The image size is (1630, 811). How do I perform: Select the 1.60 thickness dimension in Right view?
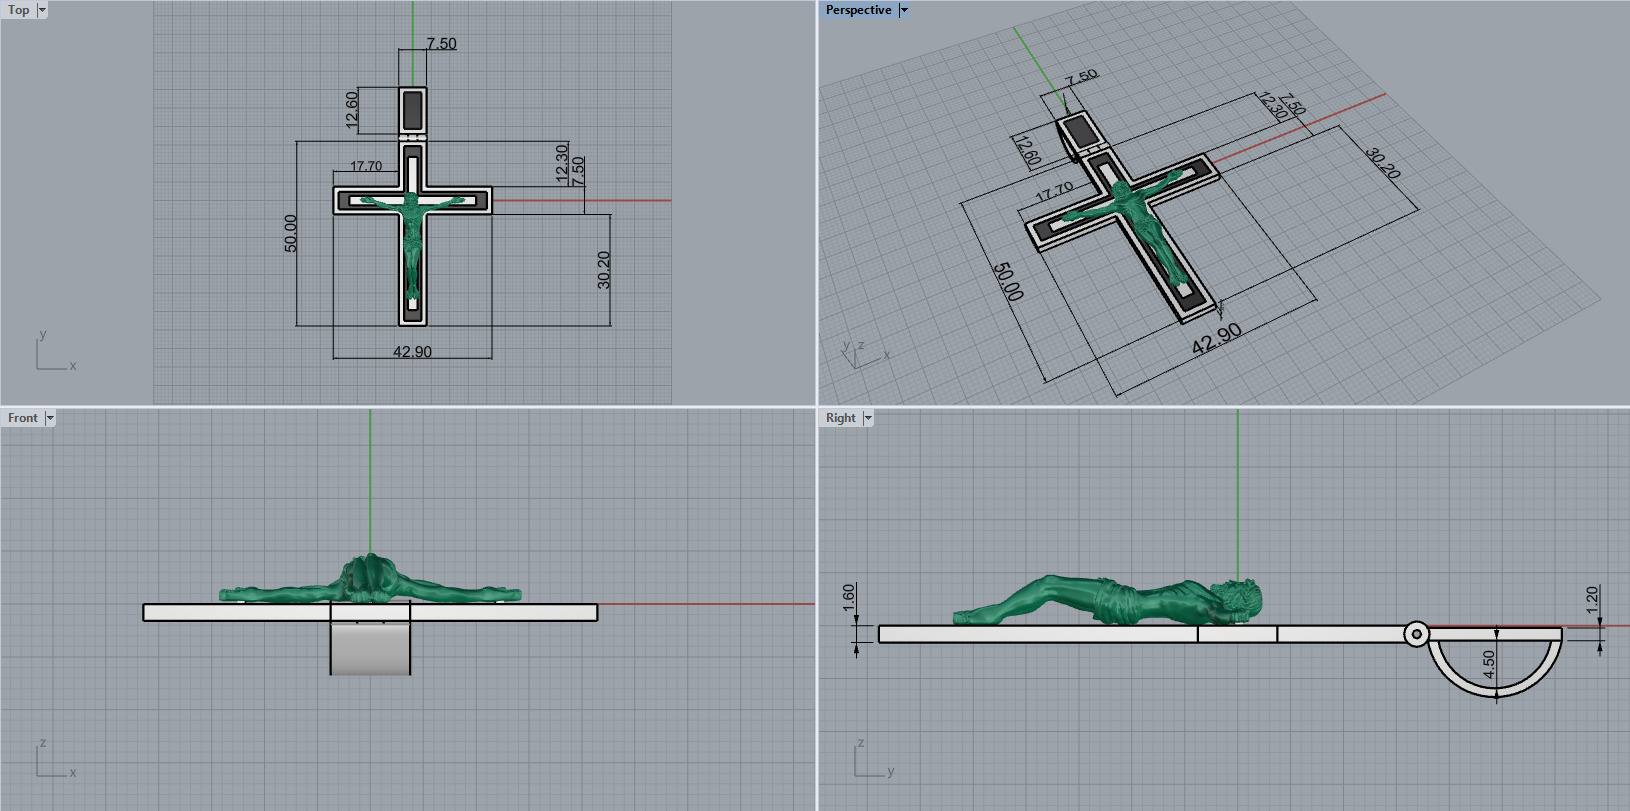click(x=849, y=598)
